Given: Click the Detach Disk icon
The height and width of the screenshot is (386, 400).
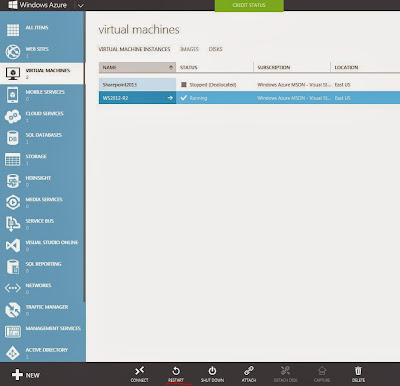Looking at the screenshot, I should click(285, 370).
